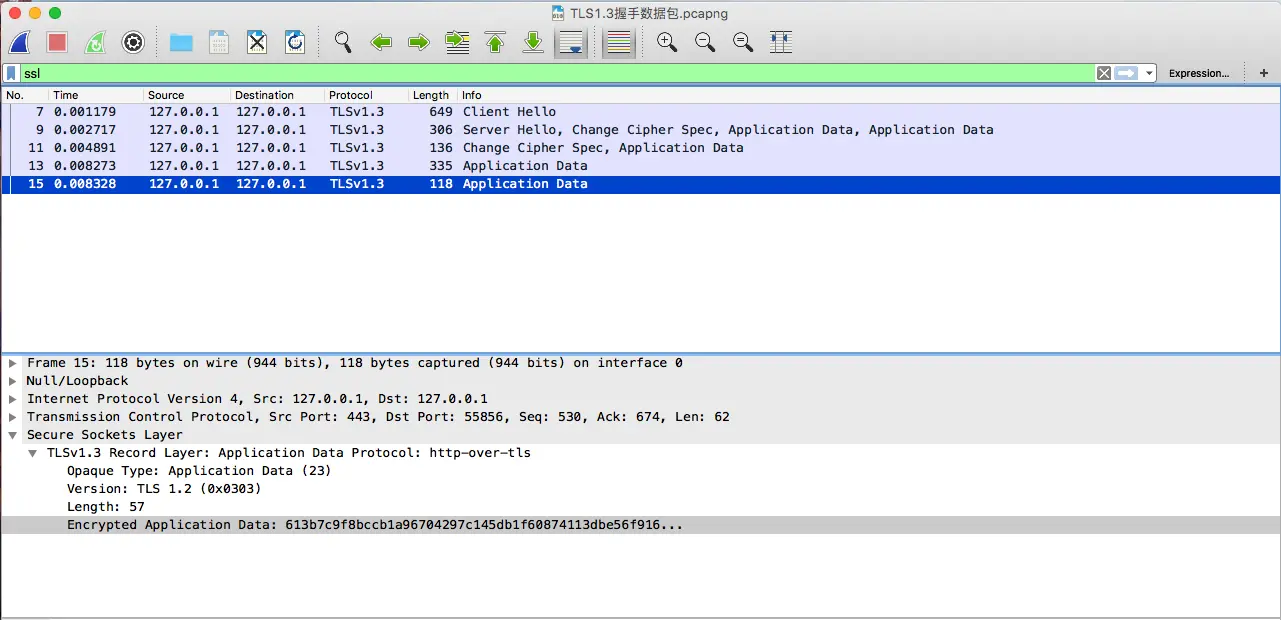
Task: Open recent display filters dropdown
Action: pyautogui.click(x=1150, y=73)
